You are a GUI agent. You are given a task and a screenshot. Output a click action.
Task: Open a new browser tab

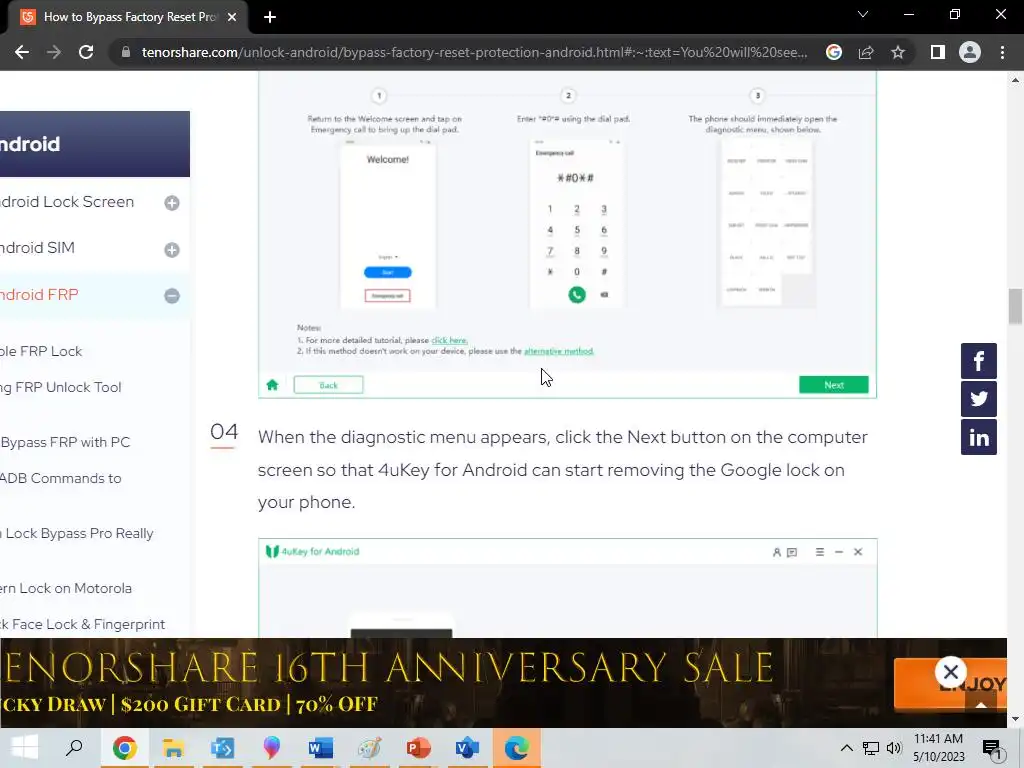click(x=270, y=17)
